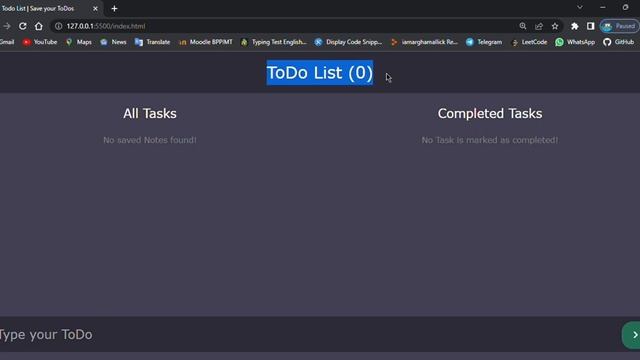Viewport: 640px width, 360px height.
Task: Click the Completed Tasks heading
Action: coord(490,113)
